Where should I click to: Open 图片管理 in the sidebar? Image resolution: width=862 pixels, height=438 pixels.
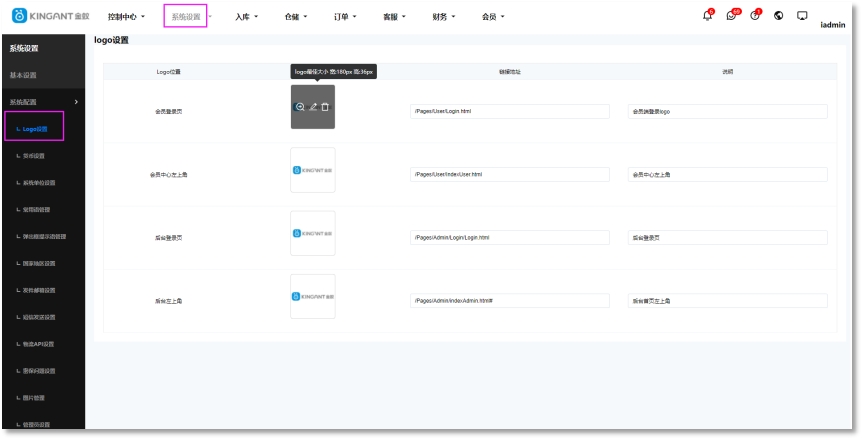tap(34, 398)
